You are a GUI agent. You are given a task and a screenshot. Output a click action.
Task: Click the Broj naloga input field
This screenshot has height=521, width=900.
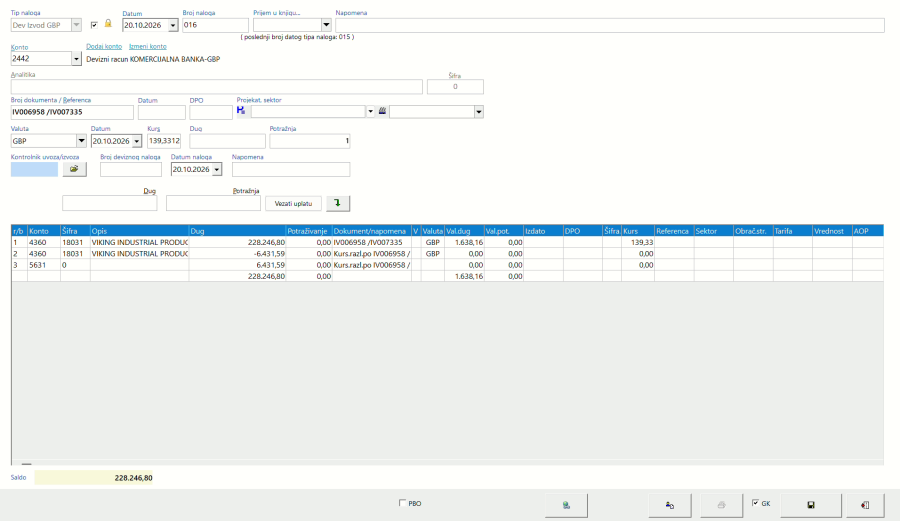(x=215, y=25)
